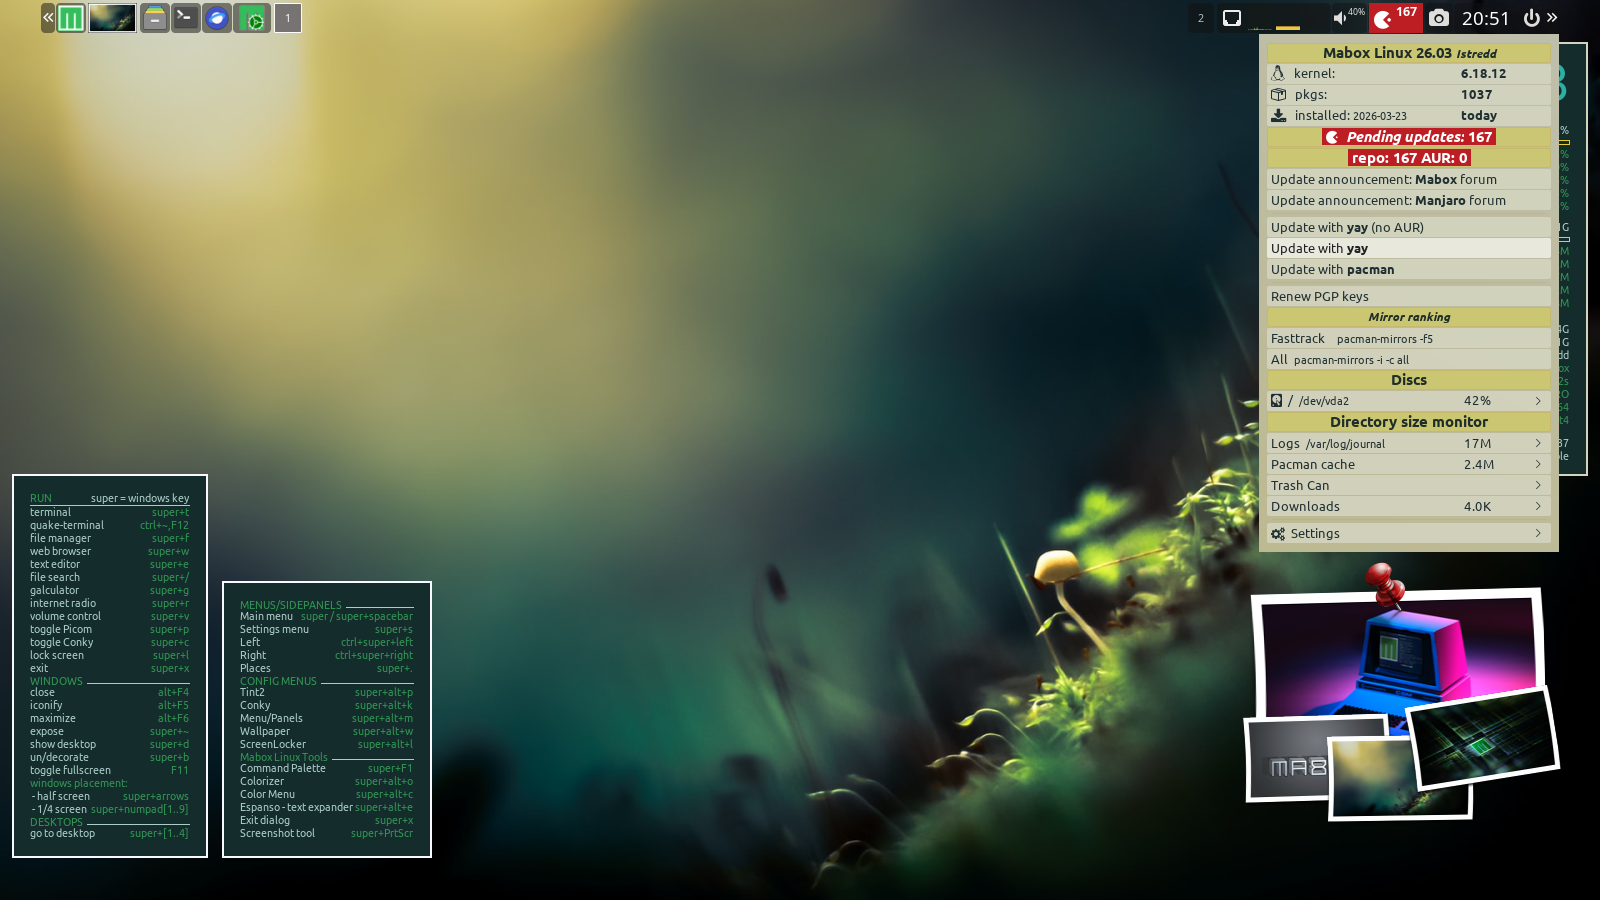Open the Mabox settings gear launcher
The width and height of the screenshot is (1600, 900).
253,18
